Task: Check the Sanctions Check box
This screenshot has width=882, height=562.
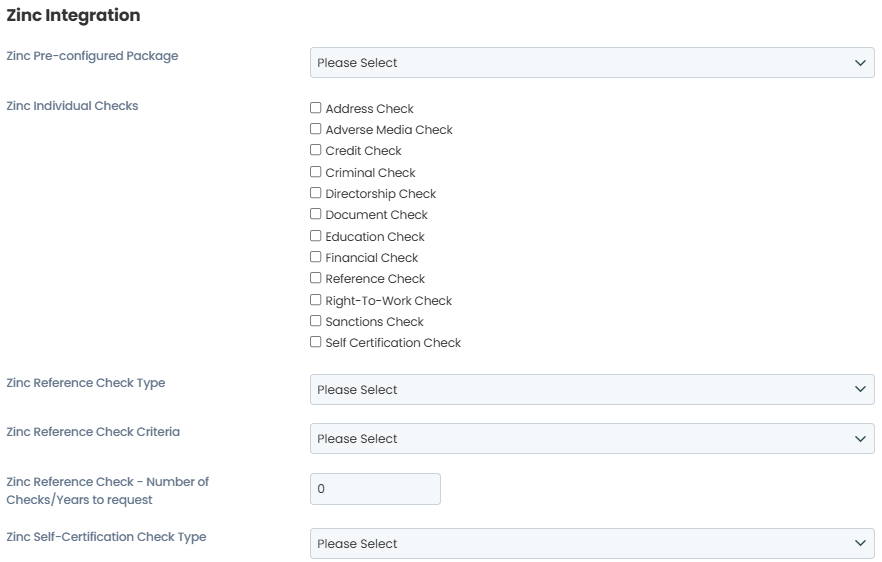Action: pyautogui.click(x=316, y=321)
